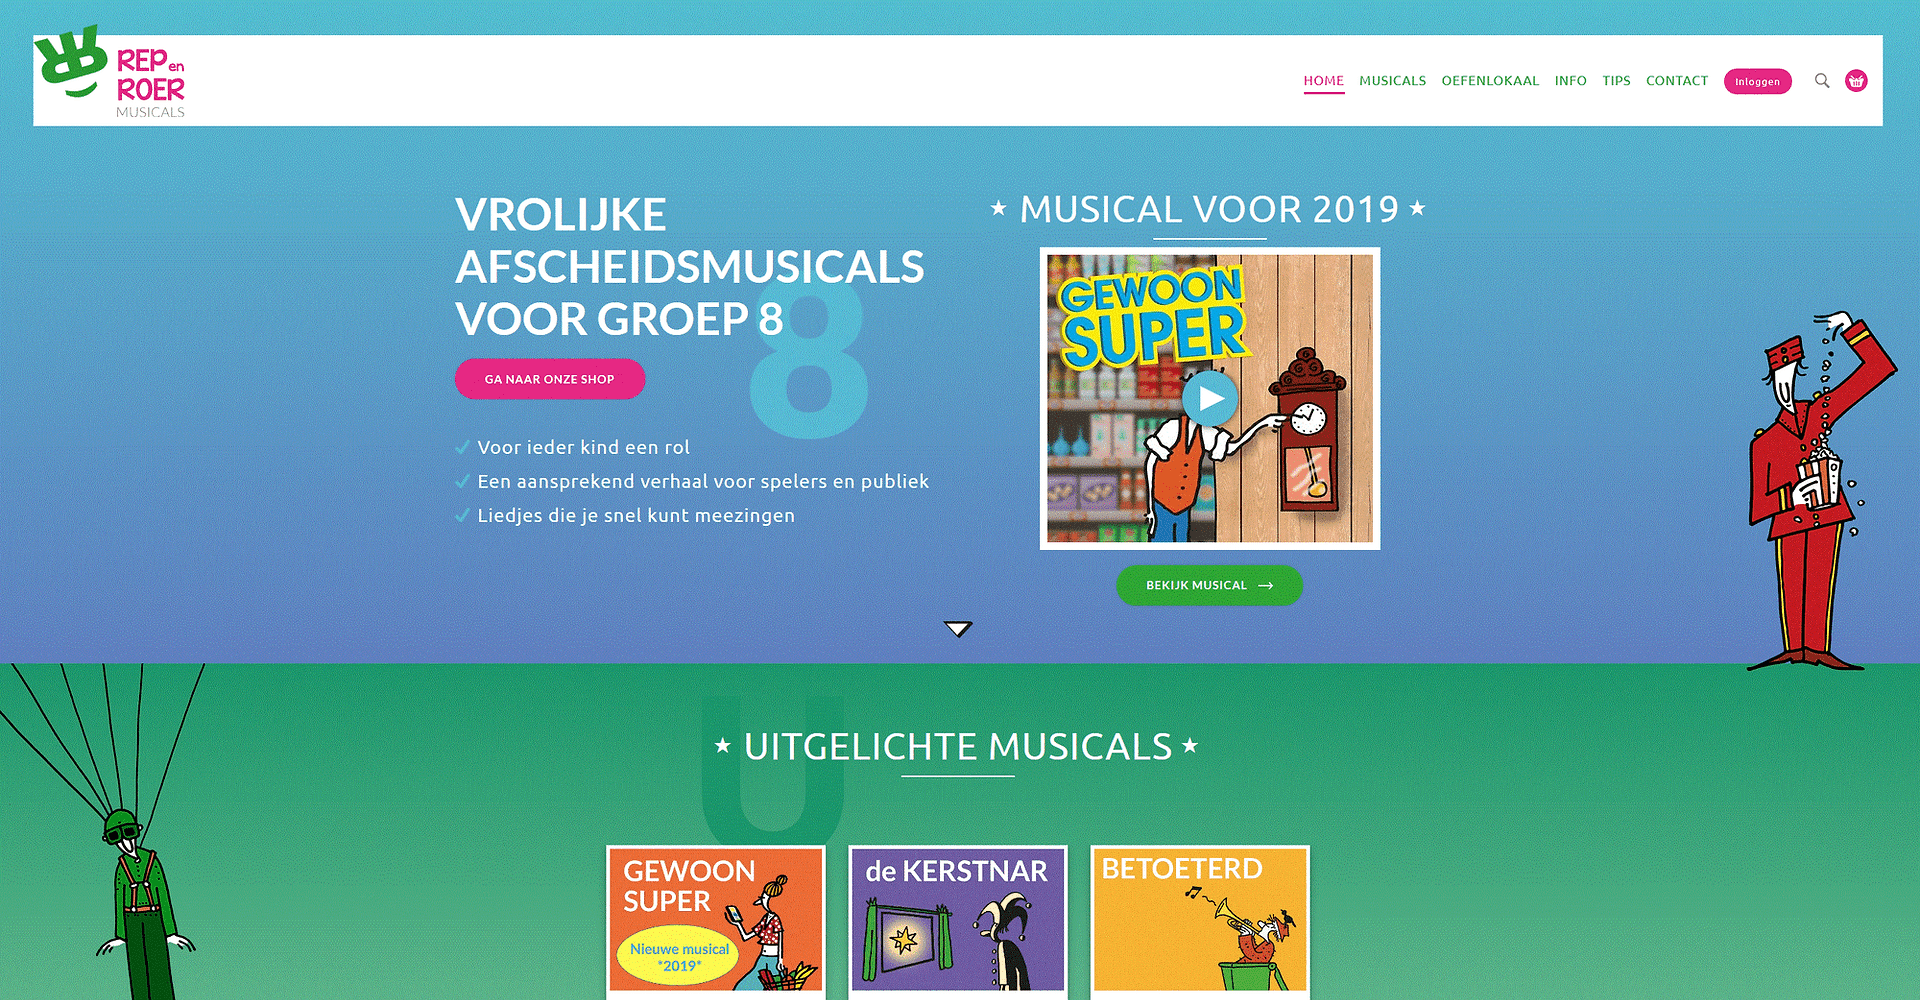Click the arrow on Bekijk Musical button
Screen dimensions: 1920x1000
(x=1265, y=586)
